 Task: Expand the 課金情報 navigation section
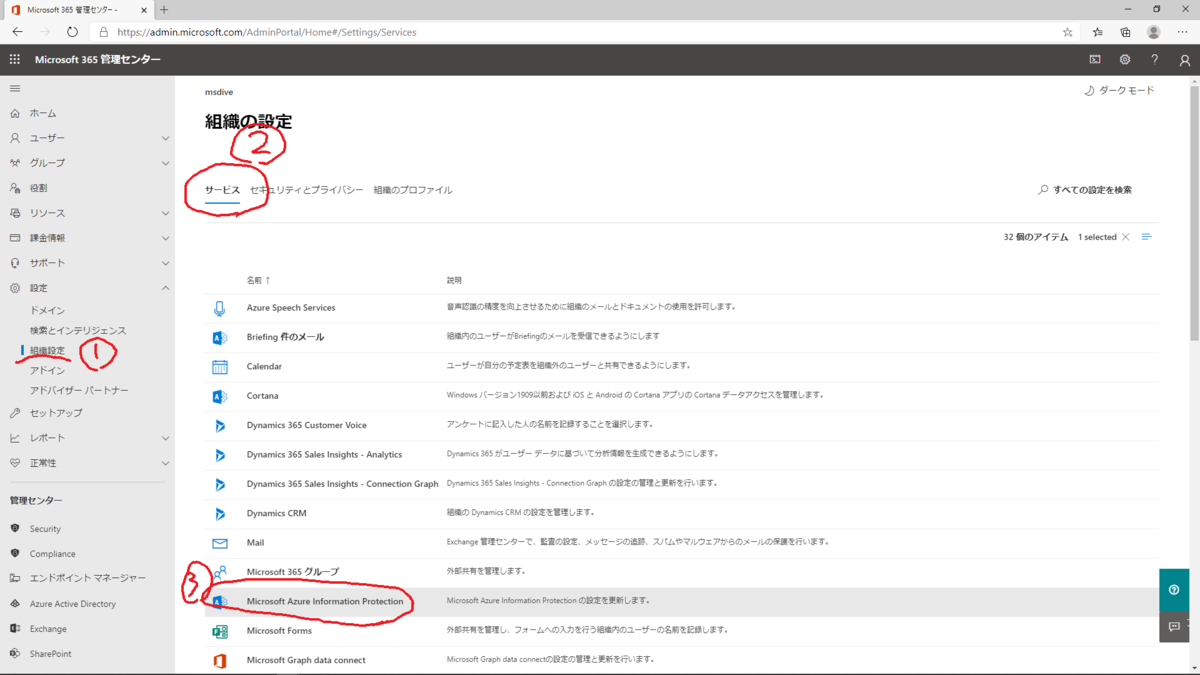click(166, 238)
